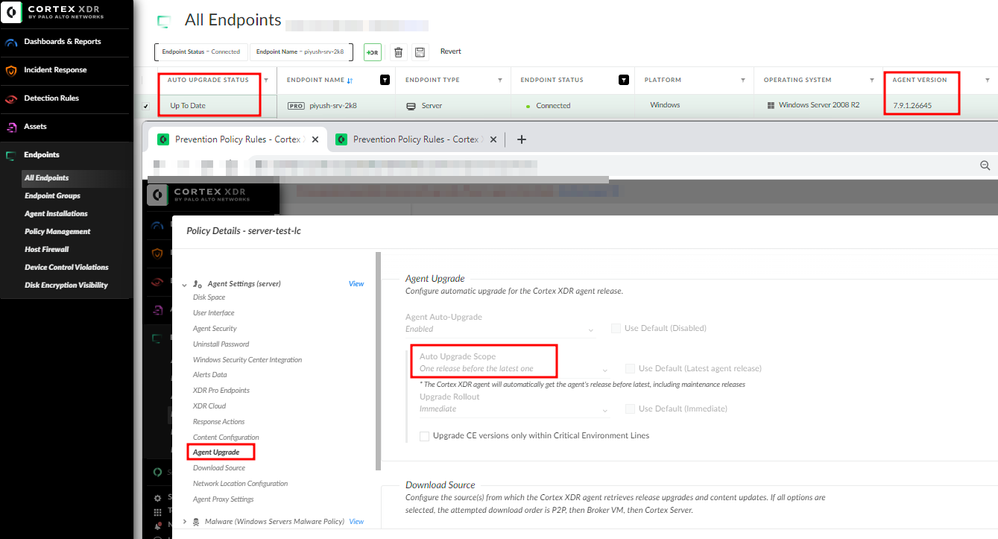Select Agent Proxy Settings in list
This screenshot has width=998, height=539.
(x=223, y=500)
